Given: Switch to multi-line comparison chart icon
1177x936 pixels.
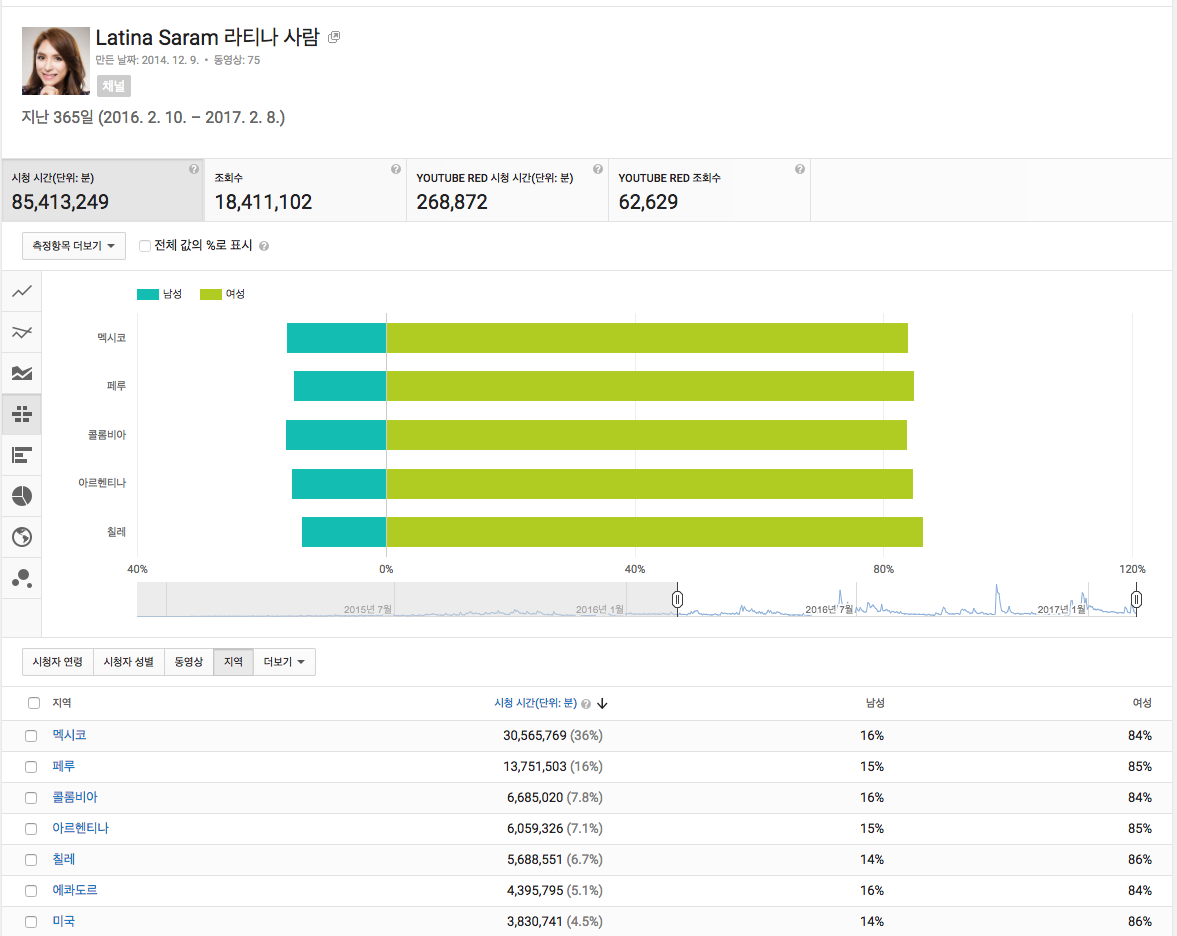Looking at the screenshot, I should tap(22, 332).
